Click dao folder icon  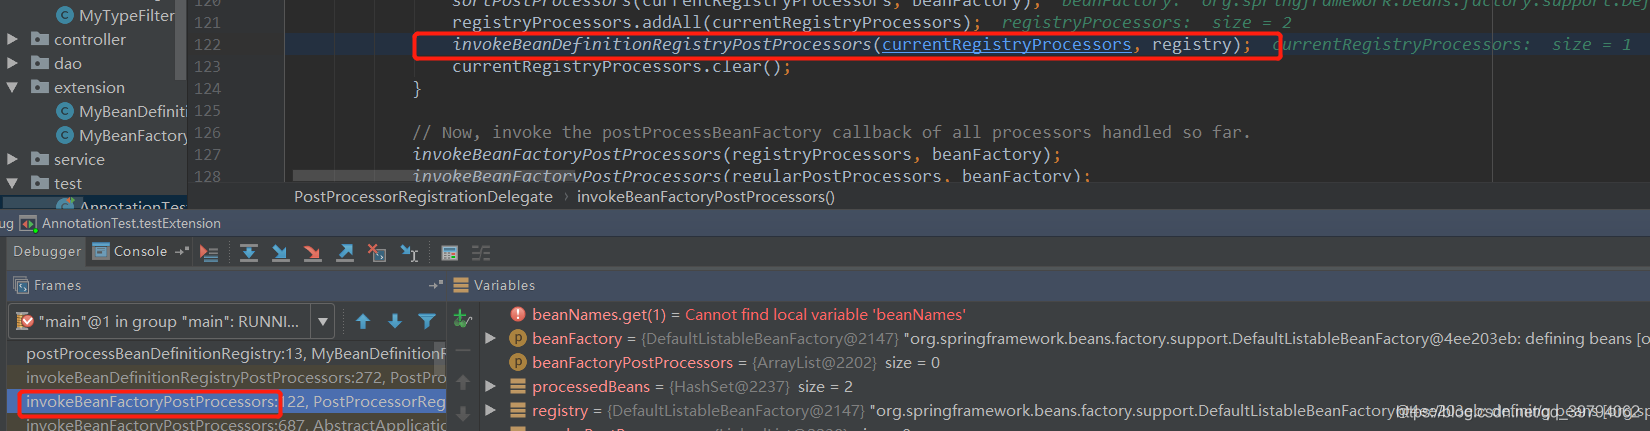pos(40,63)
